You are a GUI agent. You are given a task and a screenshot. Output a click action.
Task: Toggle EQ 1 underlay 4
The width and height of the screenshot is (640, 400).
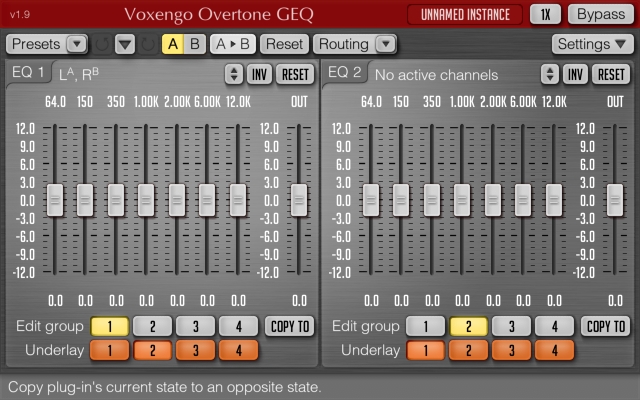click(x=239, y=350)
